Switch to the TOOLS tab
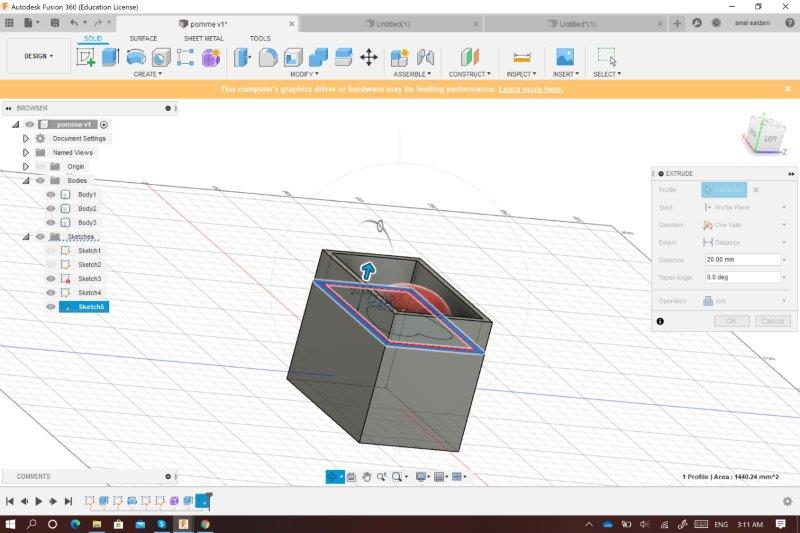 pyautogui.click(x=260, y=38)
